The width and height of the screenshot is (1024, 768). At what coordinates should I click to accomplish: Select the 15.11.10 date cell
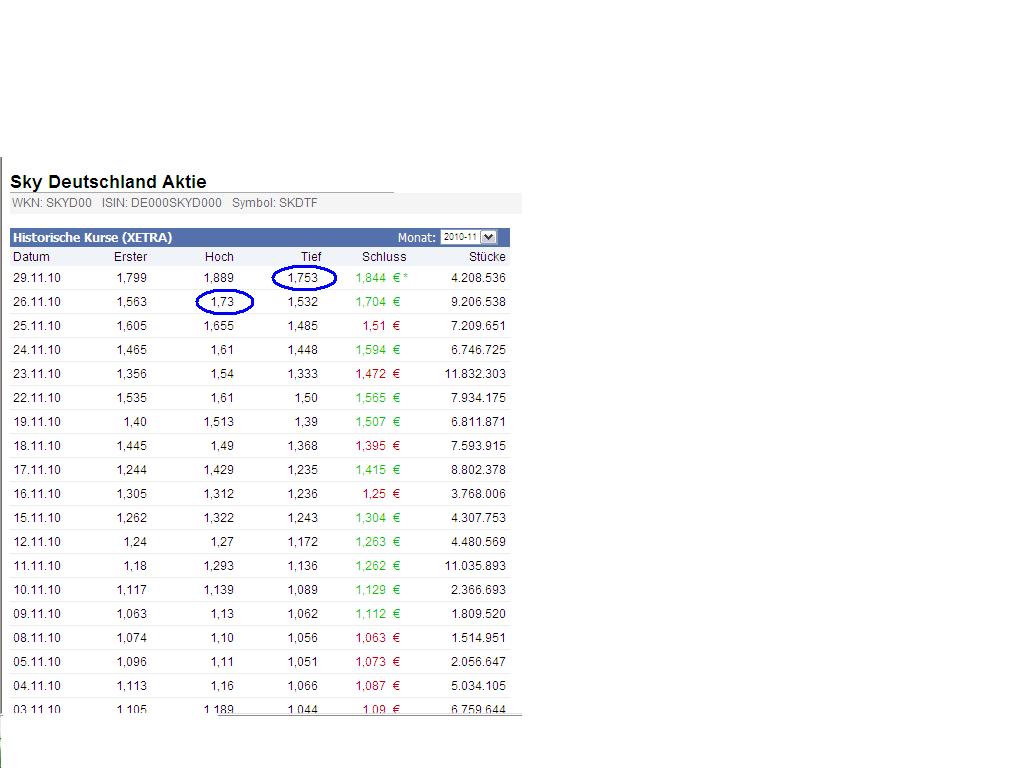point(37,518)
